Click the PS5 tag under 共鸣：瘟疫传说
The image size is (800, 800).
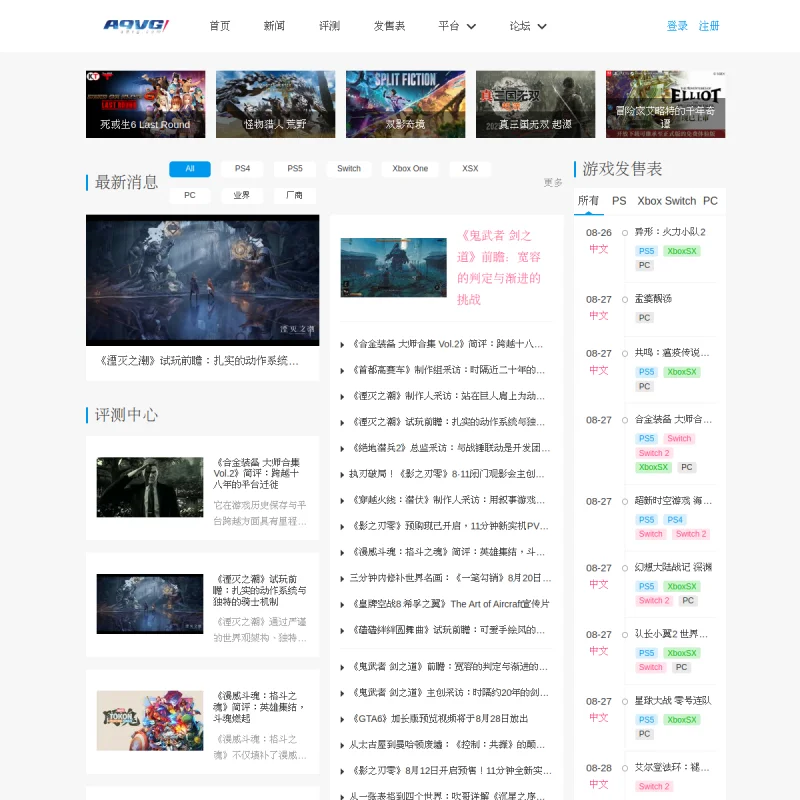click(x=646, y=372)
